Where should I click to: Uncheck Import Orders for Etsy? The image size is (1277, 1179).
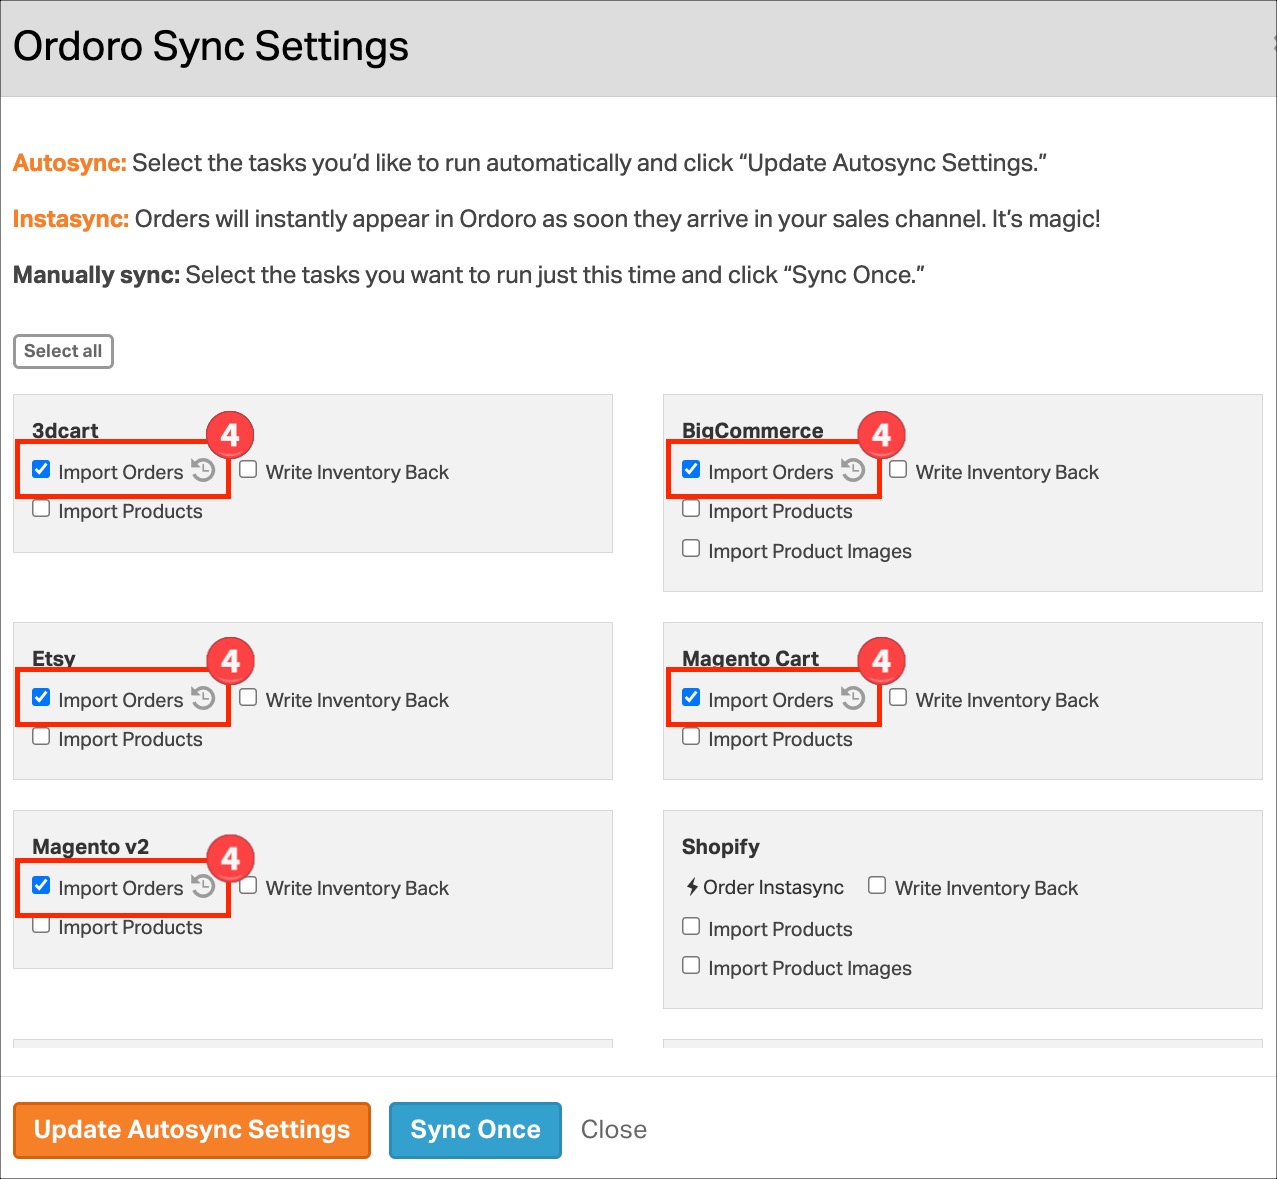pos(41,697)
